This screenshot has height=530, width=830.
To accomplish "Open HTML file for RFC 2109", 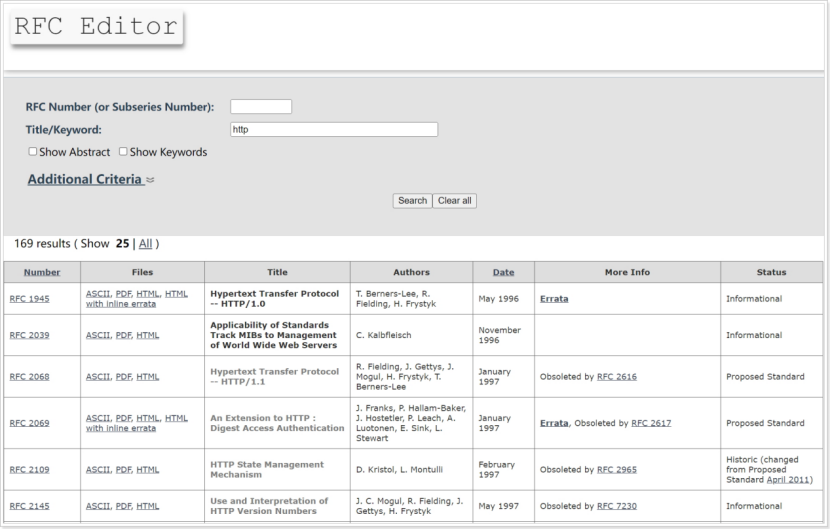I will [x=148, y=470].
